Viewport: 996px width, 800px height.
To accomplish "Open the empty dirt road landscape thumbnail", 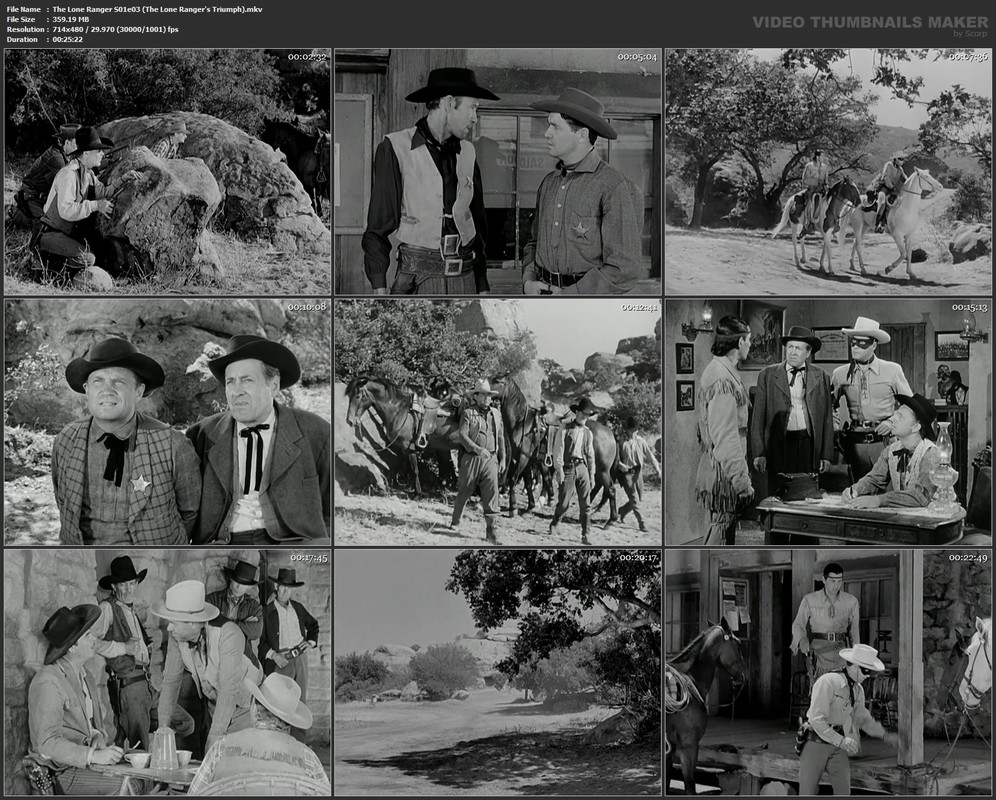I will click(498, 672).
